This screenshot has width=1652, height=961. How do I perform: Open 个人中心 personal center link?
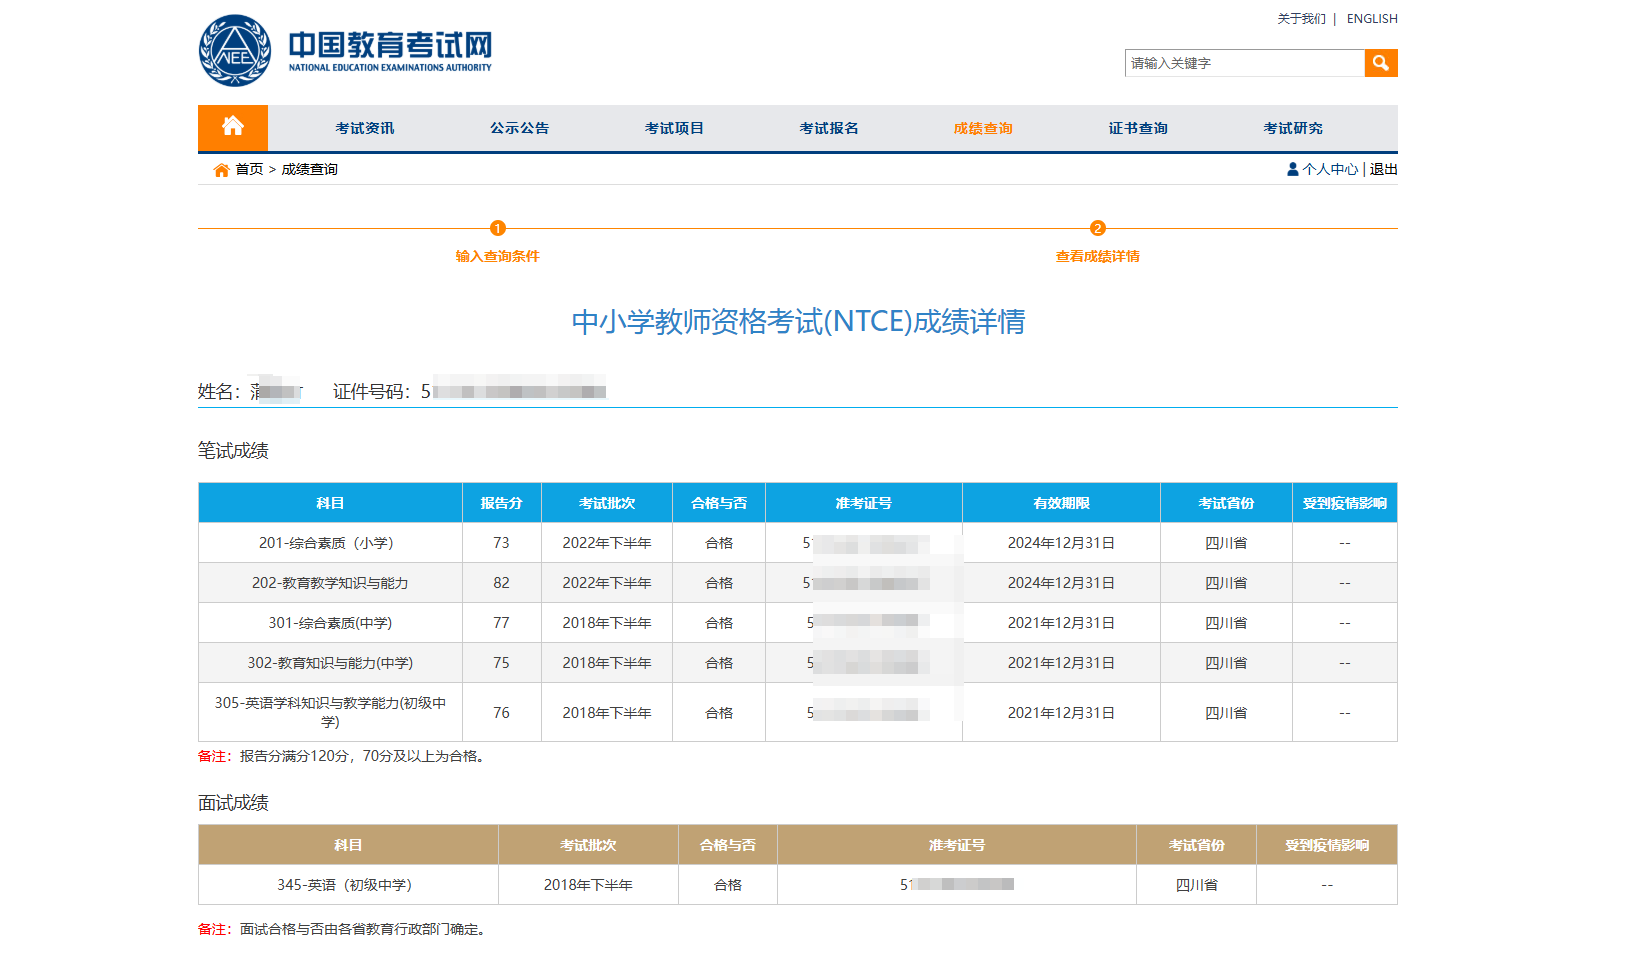1330,169
